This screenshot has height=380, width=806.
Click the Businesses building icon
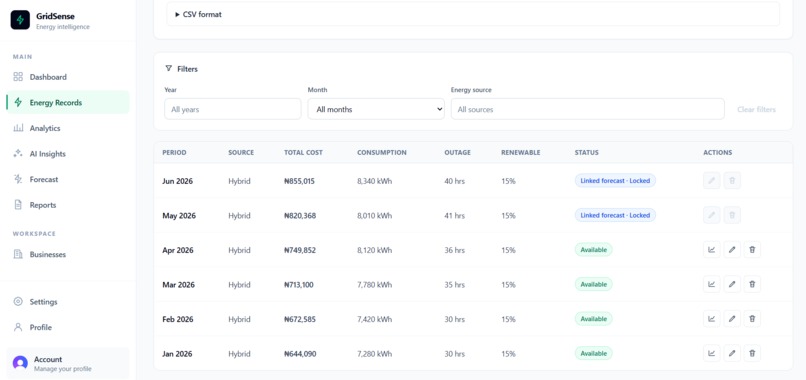18,254
